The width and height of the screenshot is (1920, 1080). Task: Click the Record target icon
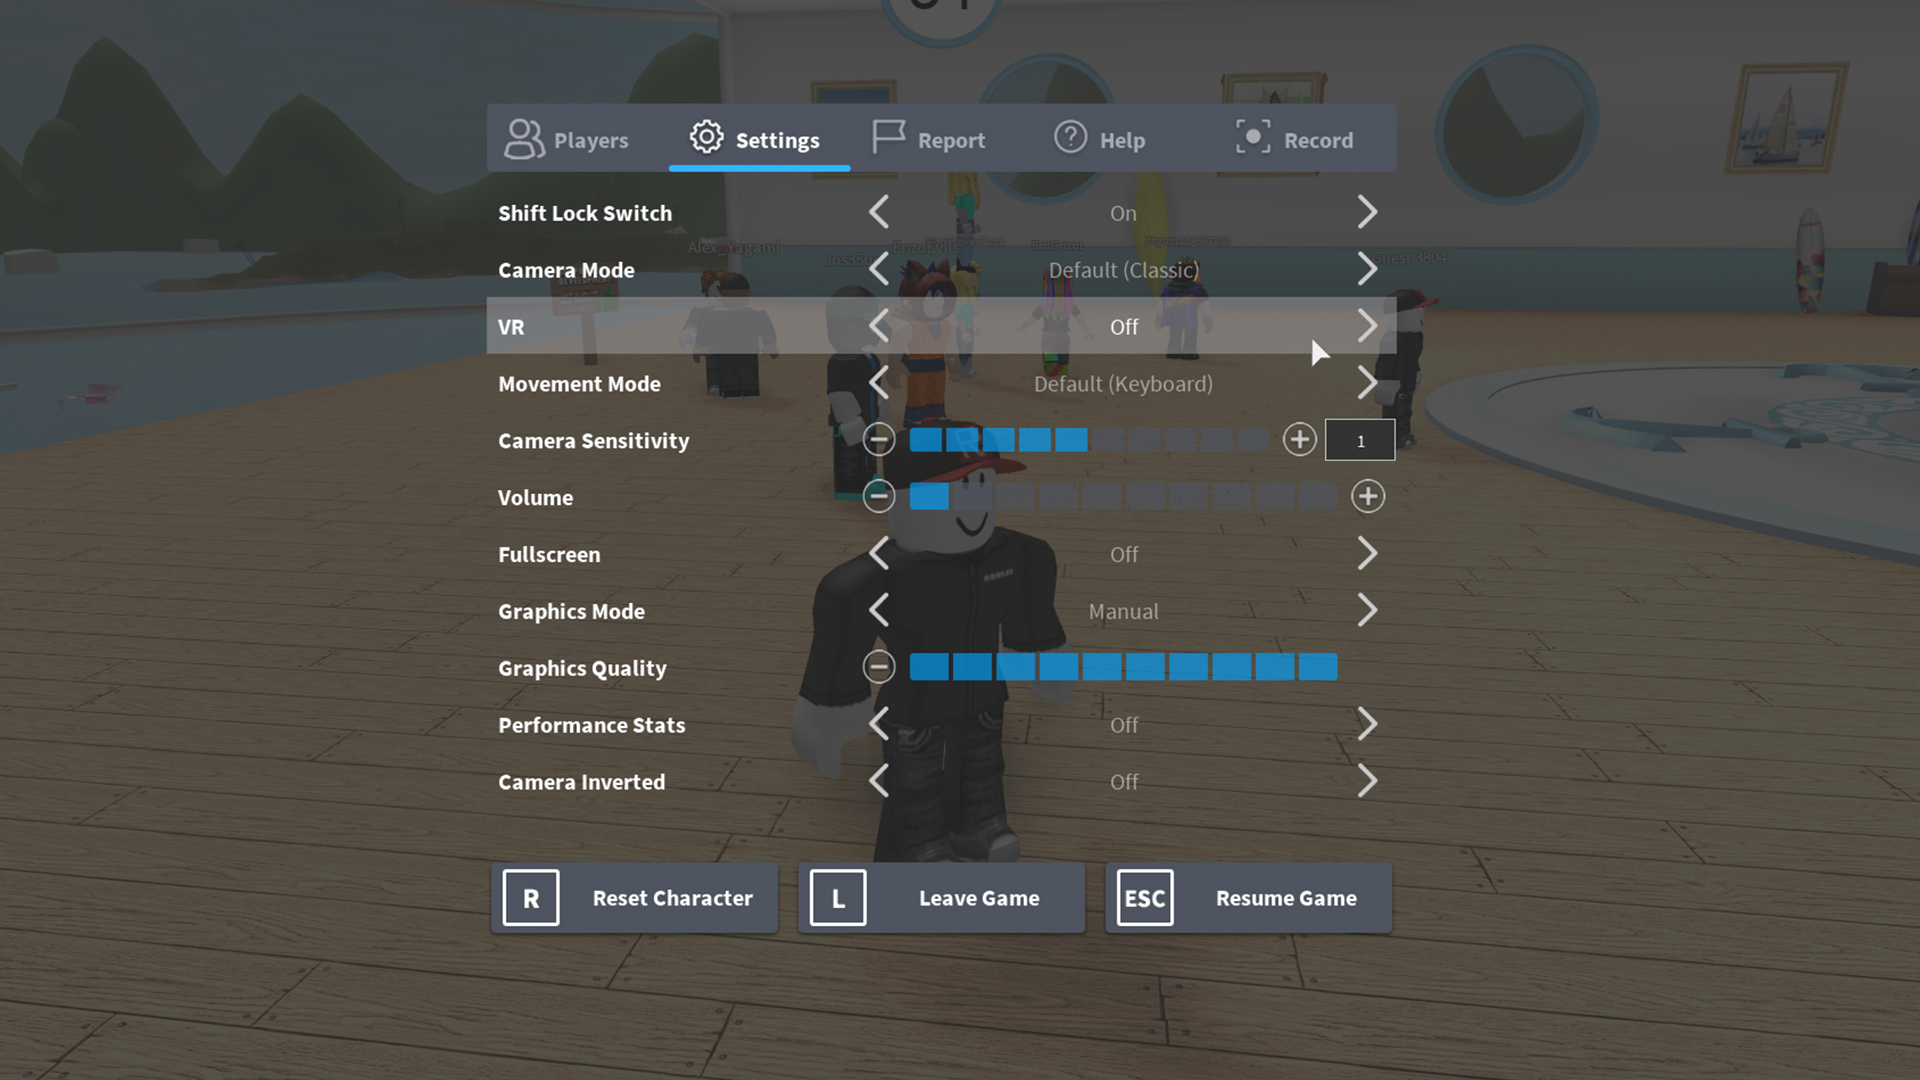(x=1251, y=138)
